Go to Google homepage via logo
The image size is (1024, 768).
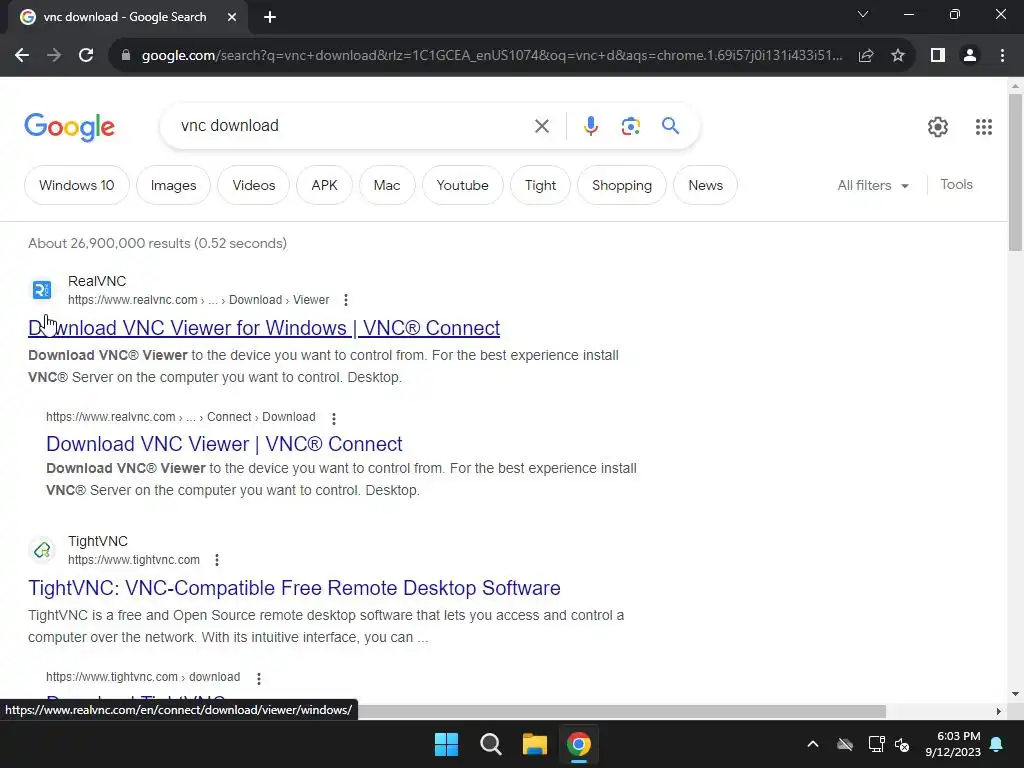(69, 127)
